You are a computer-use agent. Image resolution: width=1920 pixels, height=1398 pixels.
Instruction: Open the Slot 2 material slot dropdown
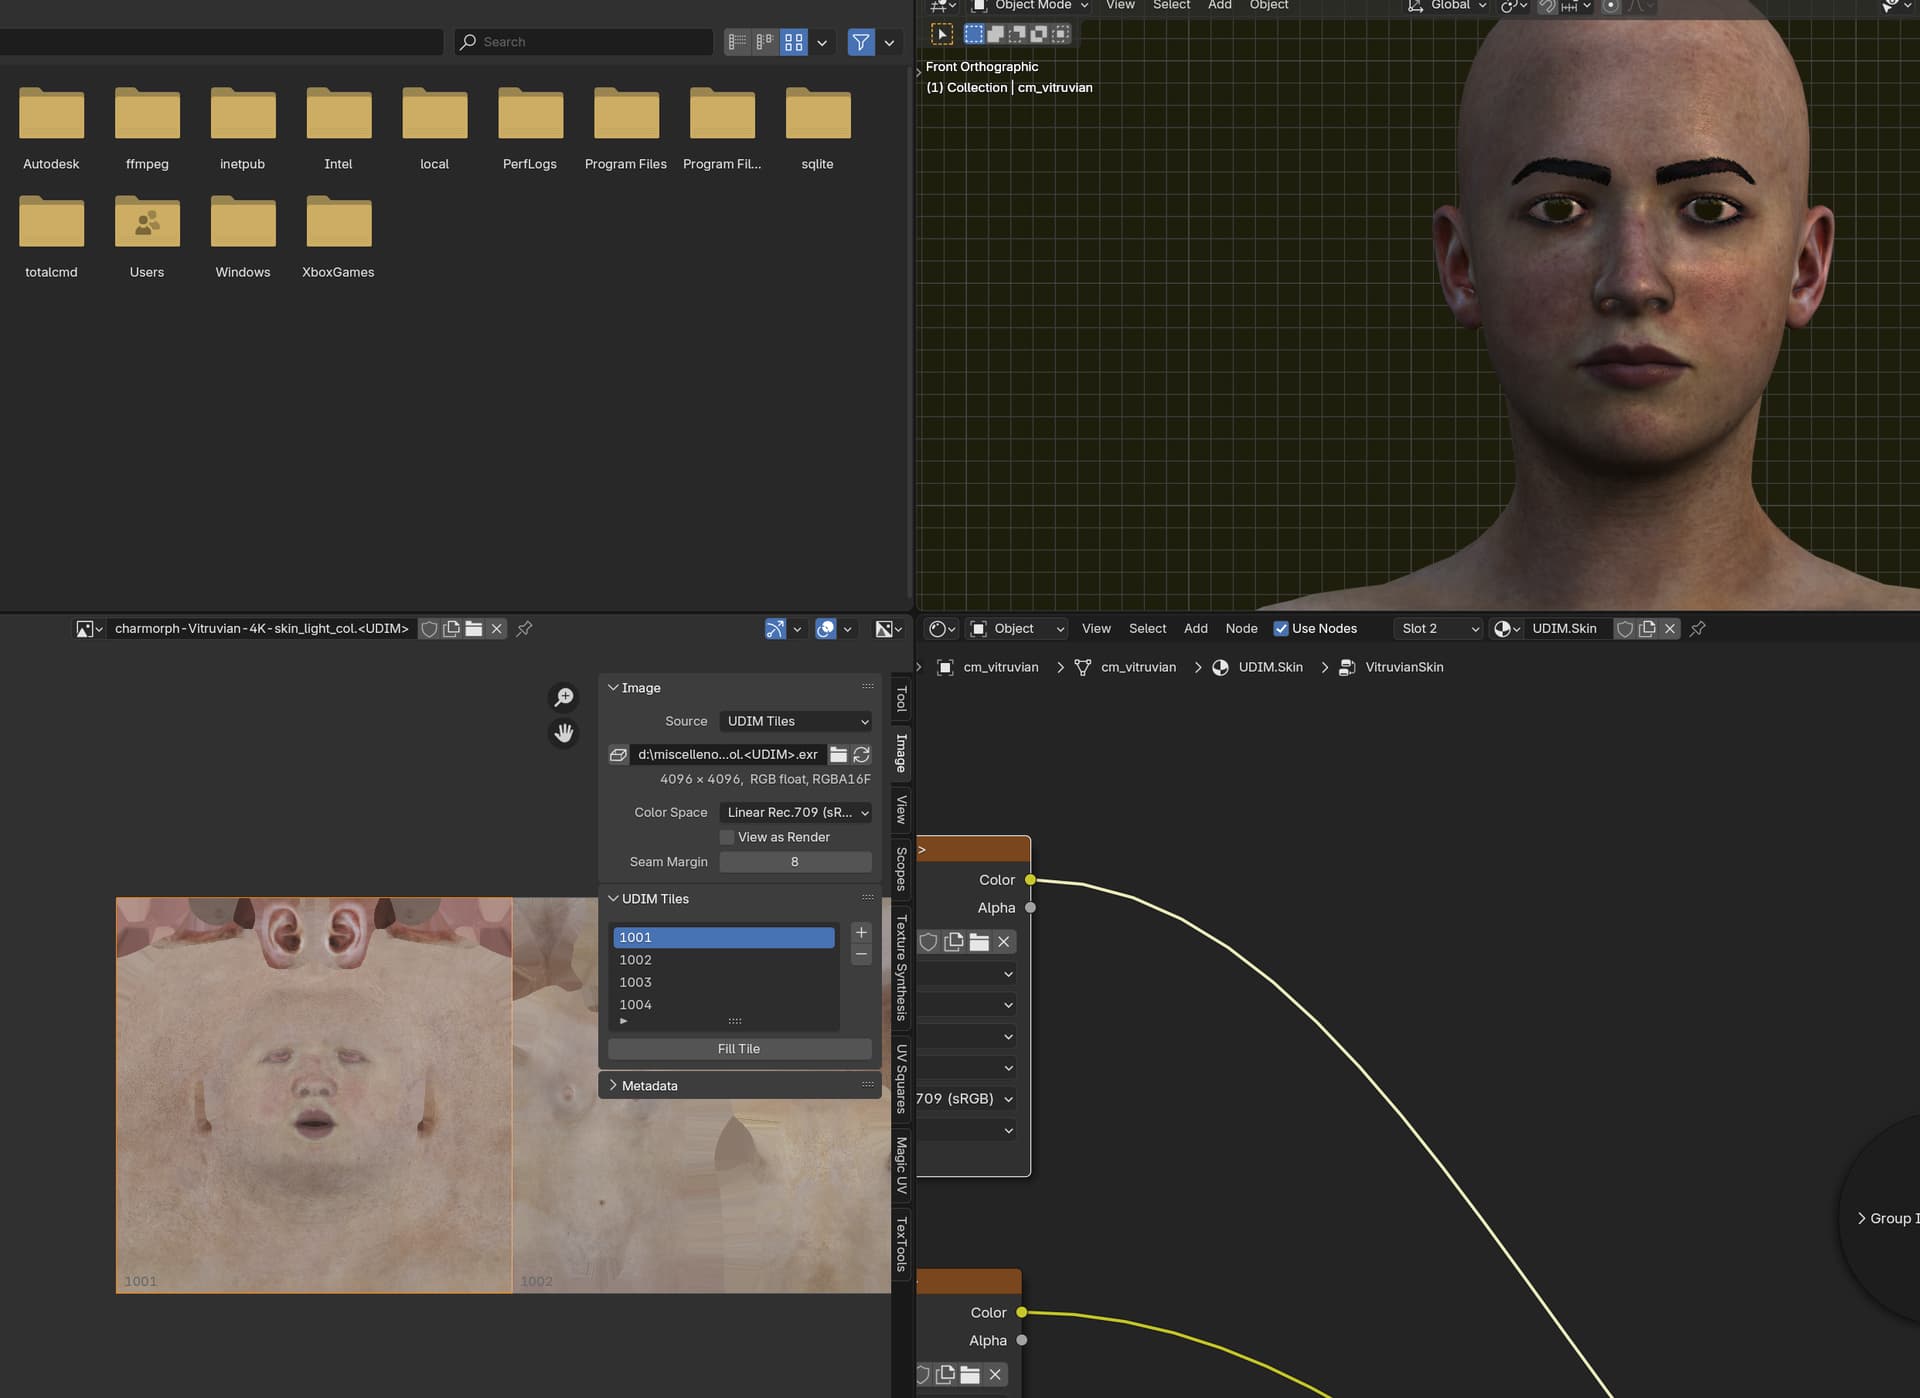click(x=1440, y=629)
